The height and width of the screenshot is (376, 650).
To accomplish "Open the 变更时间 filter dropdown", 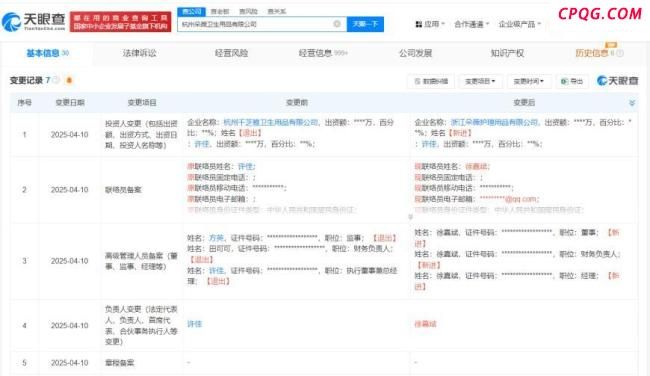I will pos(529,81).
